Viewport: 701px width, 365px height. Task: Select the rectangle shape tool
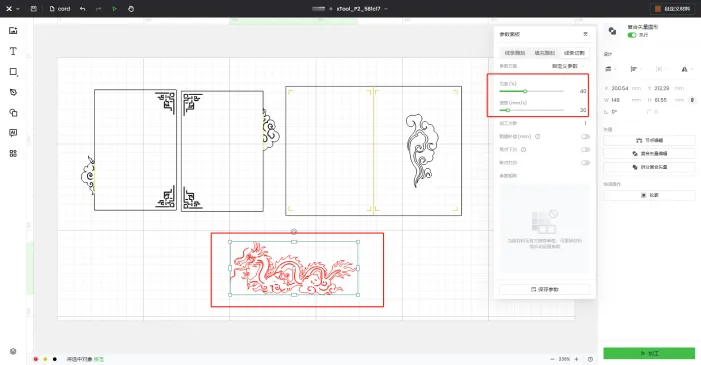[x=13, y=72]
